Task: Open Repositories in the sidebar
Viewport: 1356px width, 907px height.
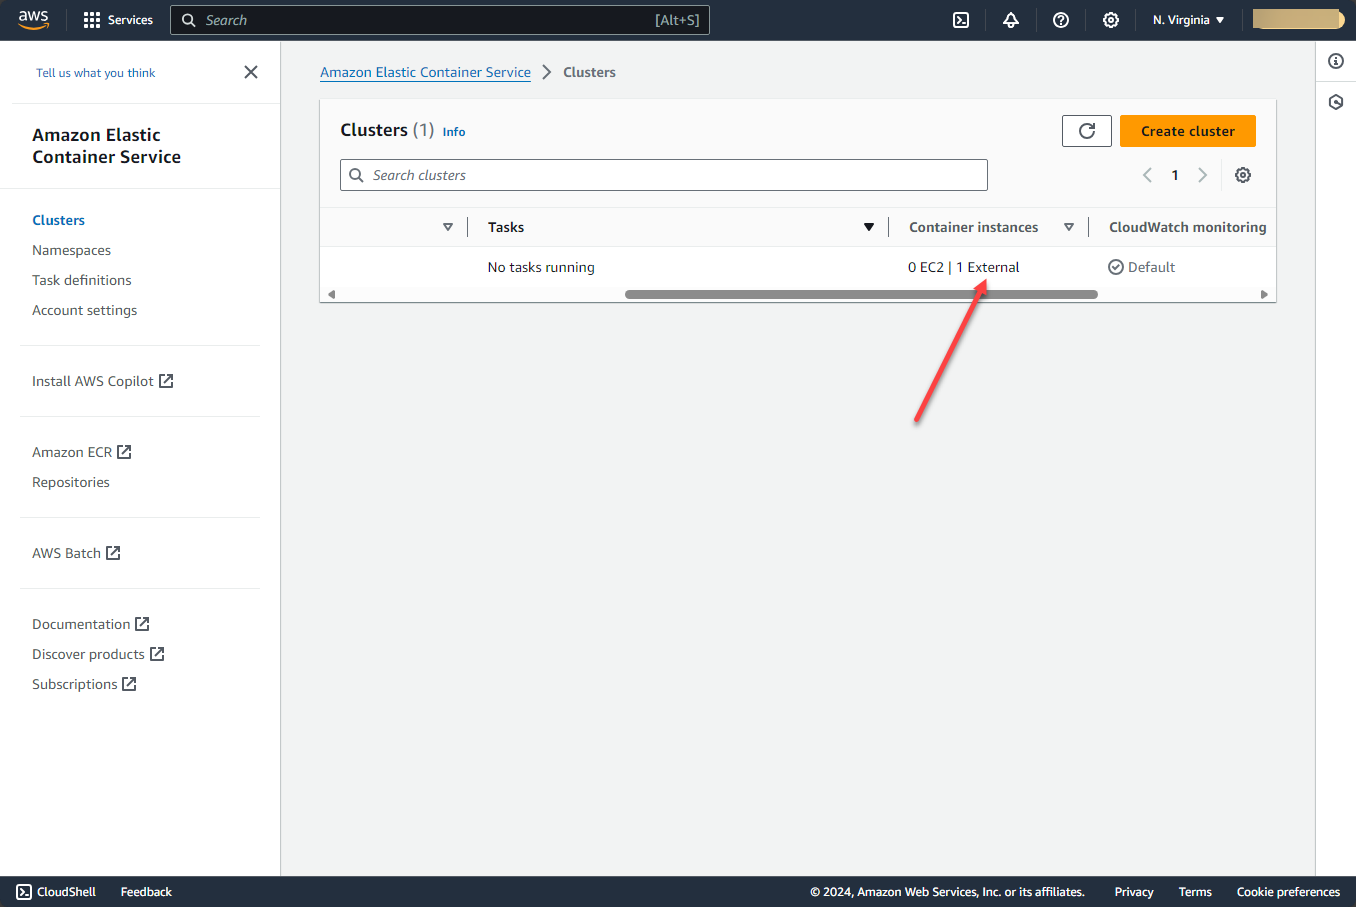Action: pyautogui.click(x=71, y=482)
